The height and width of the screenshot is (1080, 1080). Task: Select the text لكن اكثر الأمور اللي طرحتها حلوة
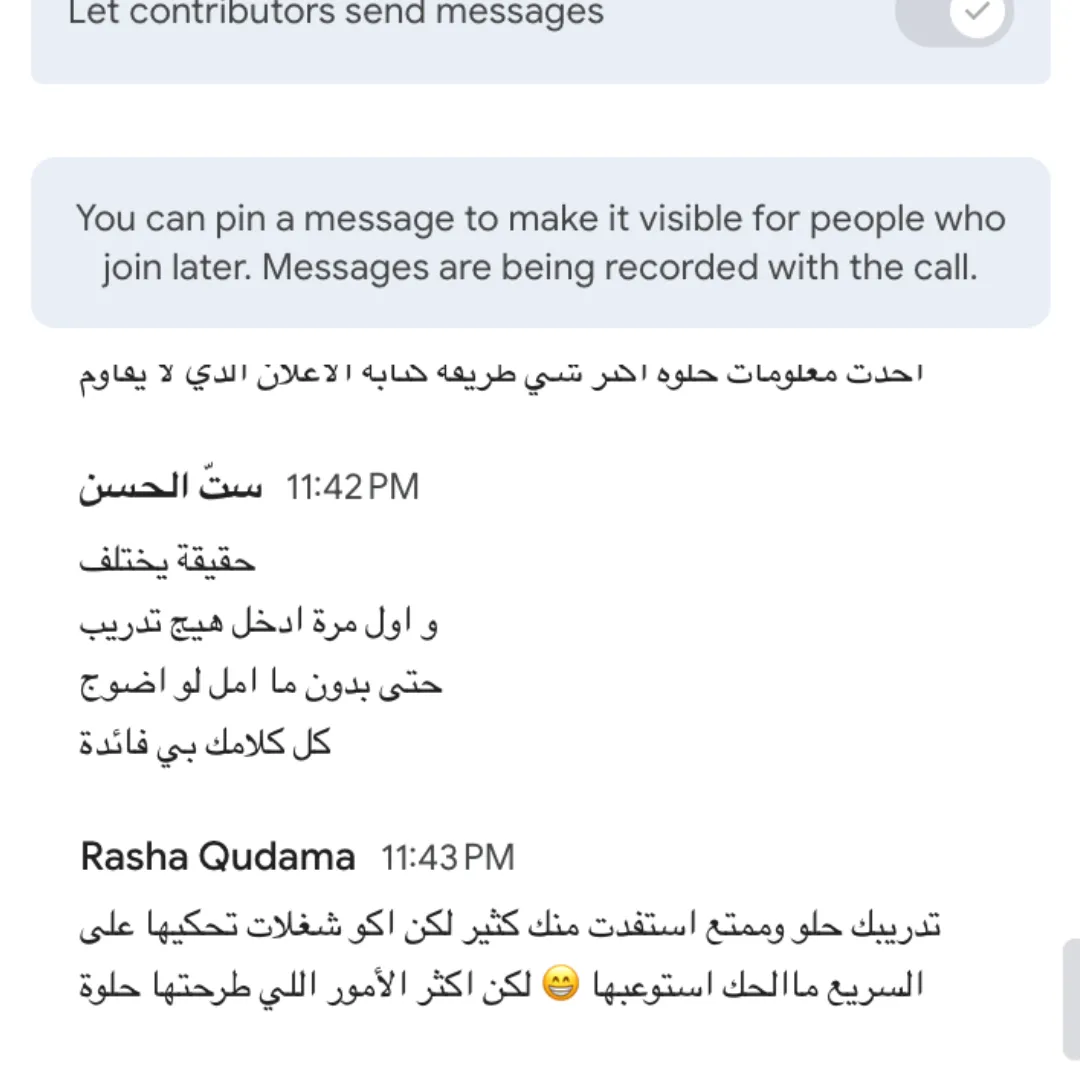305,986
